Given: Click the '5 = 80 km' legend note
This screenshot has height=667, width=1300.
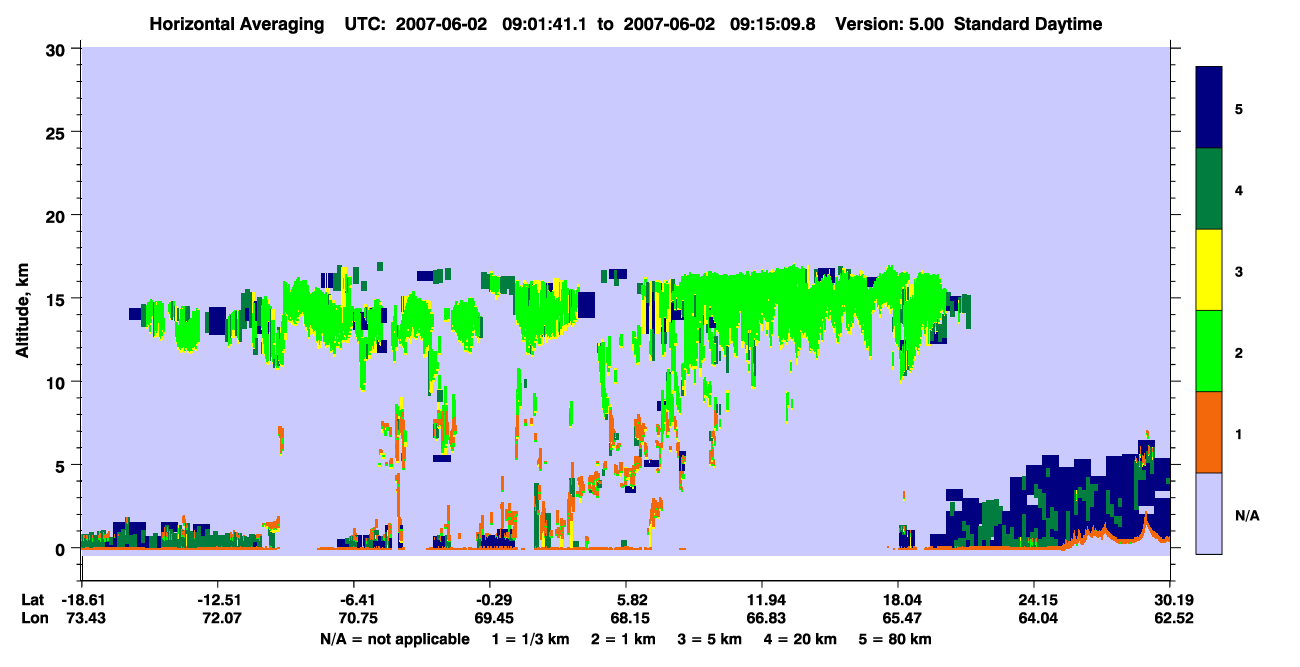Looking at the screenshot, I should [894, 639].
